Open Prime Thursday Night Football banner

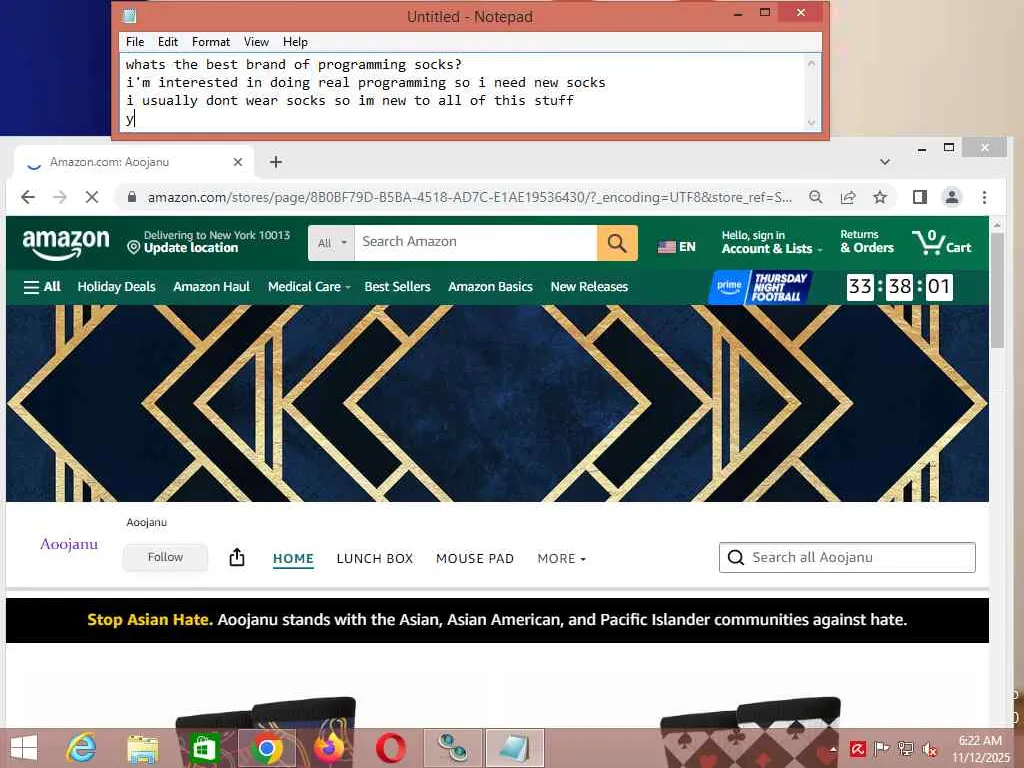pos(760,287)
